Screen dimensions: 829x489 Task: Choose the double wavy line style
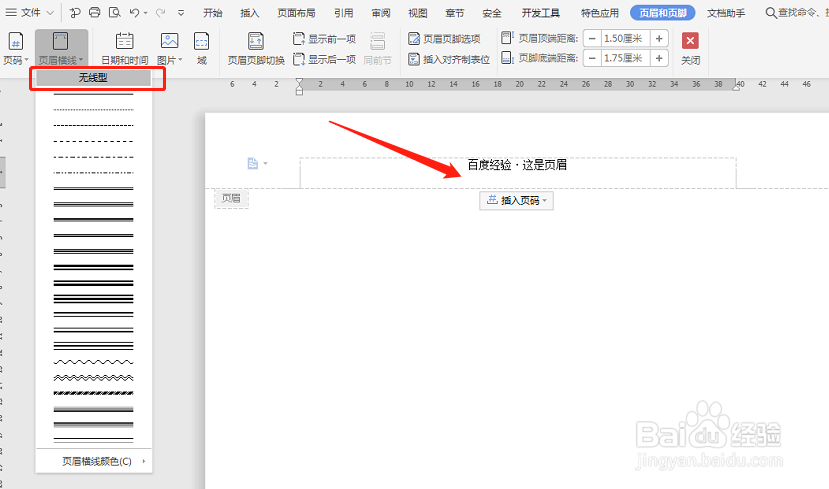pyautogui.click(x=93, y=378)
